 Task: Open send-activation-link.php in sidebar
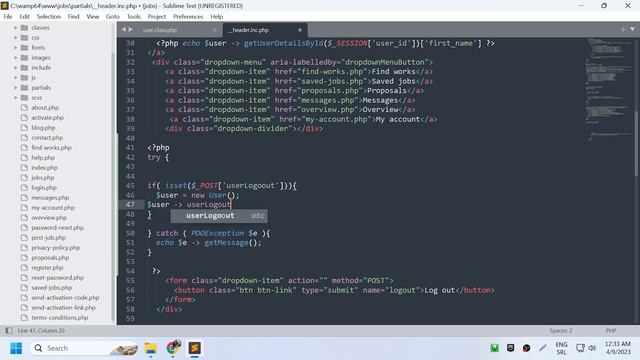[63, 308]
